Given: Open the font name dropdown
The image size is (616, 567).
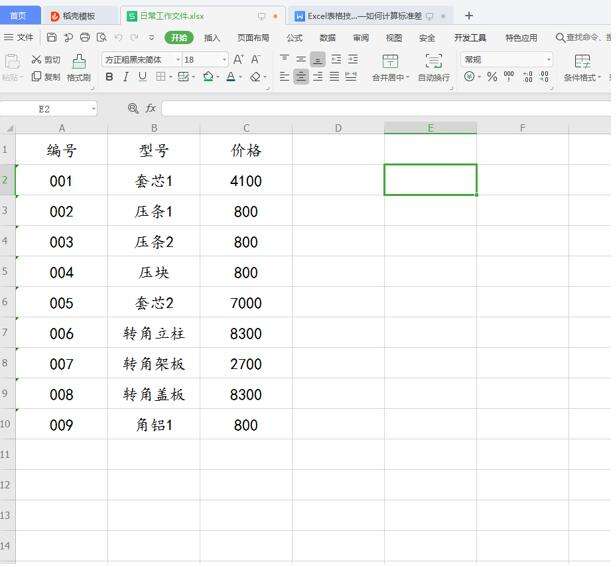Looking at the screenshot, I should (139, 60).
